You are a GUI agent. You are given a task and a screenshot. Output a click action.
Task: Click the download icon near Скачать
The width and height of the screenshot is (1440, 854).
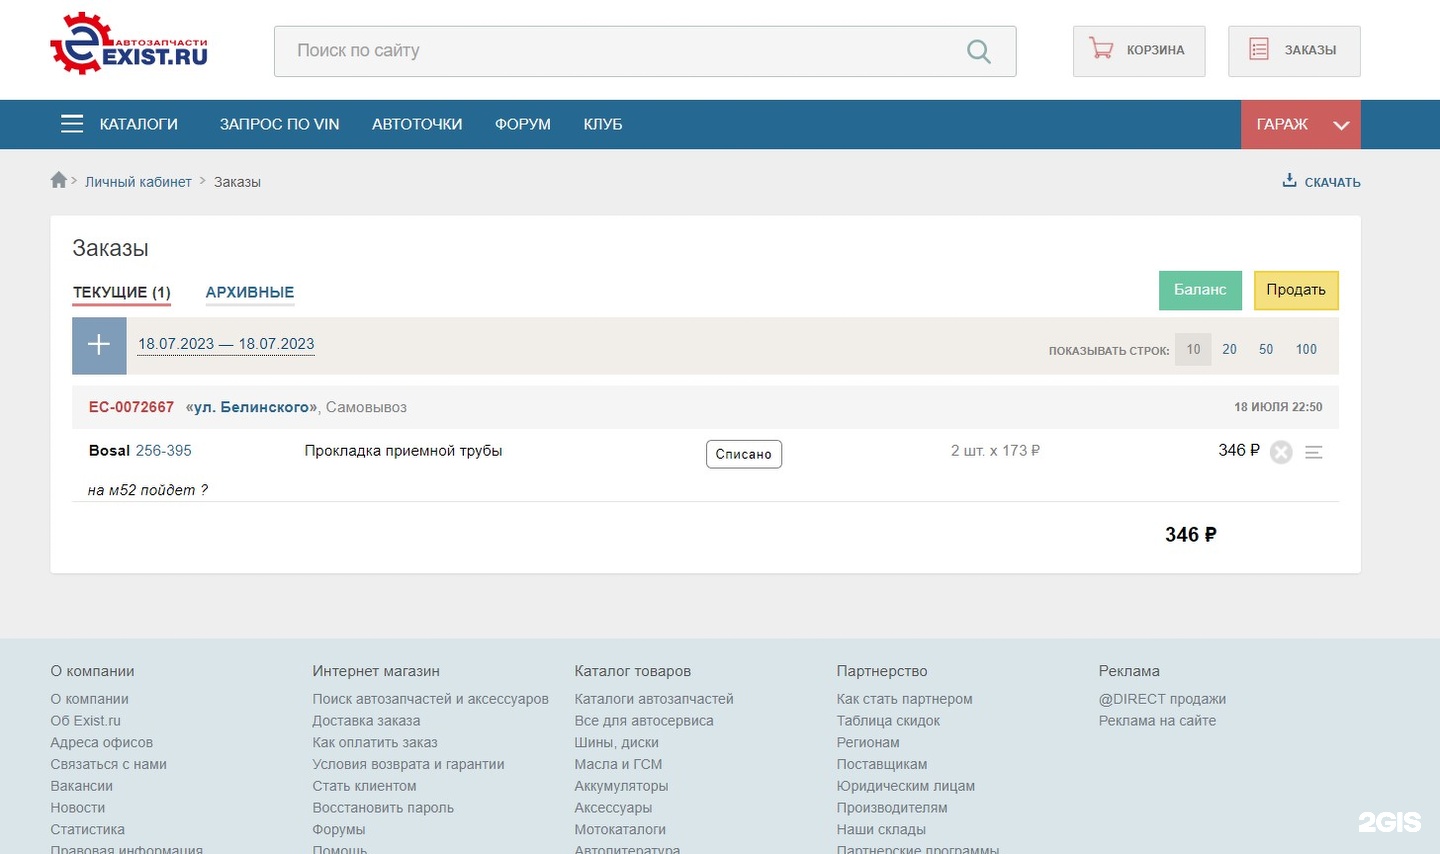pyautogui.click(x=1290, y=180)
